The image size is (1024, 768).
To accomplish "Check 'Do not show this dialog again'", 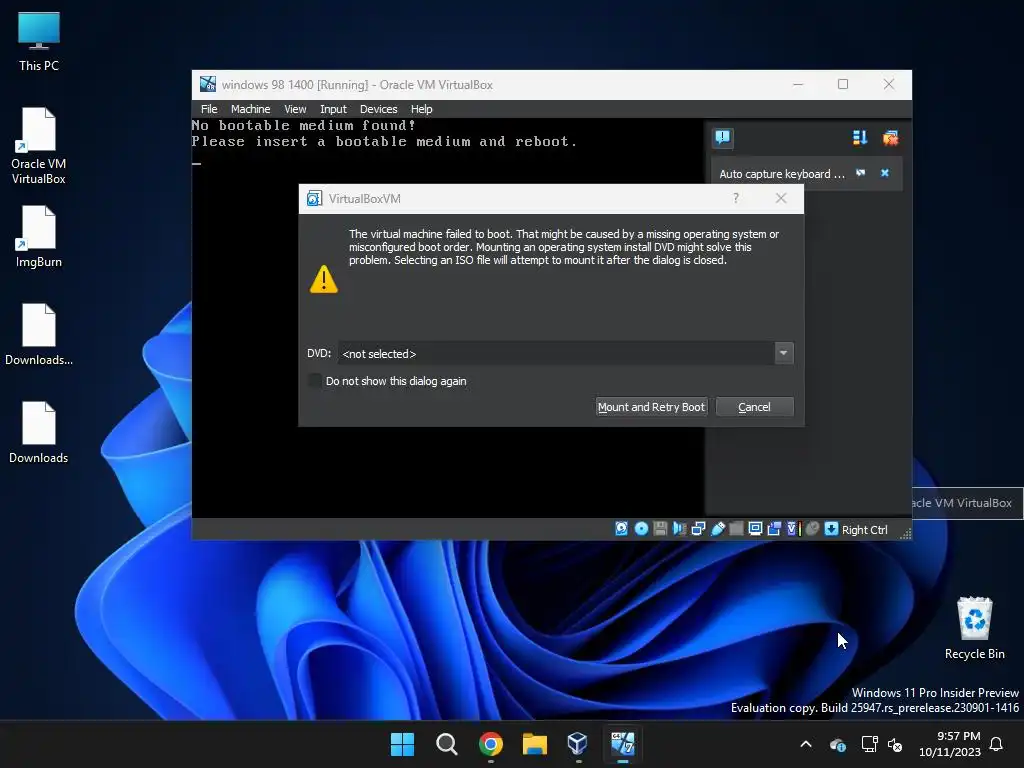I will [315, 381].
